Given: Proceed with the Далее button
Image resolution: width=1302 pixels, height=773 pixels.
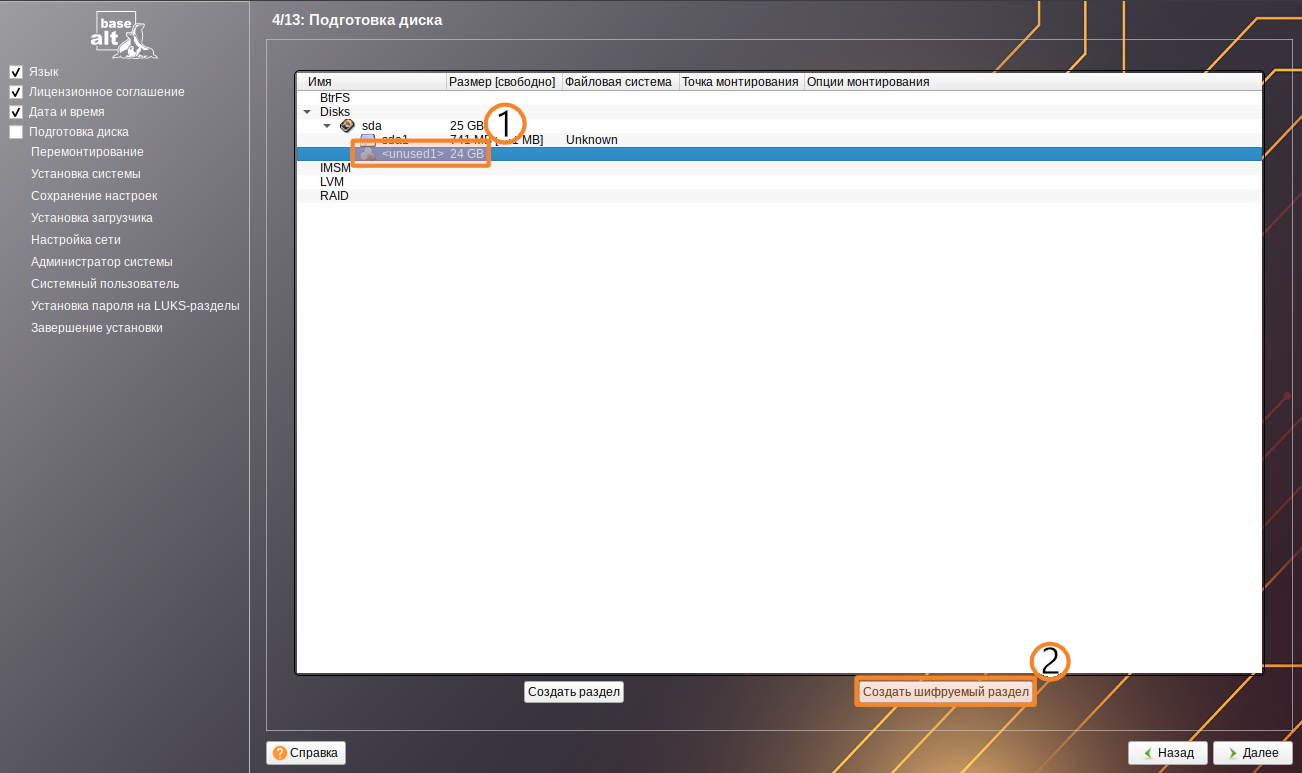Looking at the screenshot, I should [x=1252, y=752].
